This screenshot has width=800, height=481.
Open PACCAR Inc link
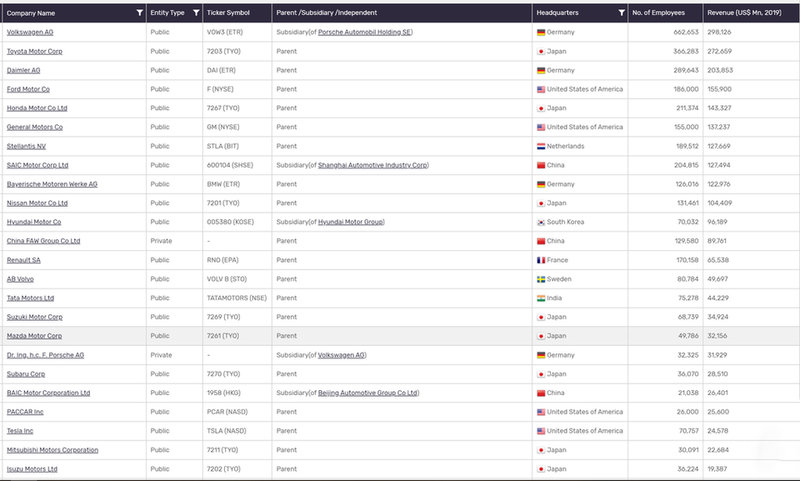[25, 412]
